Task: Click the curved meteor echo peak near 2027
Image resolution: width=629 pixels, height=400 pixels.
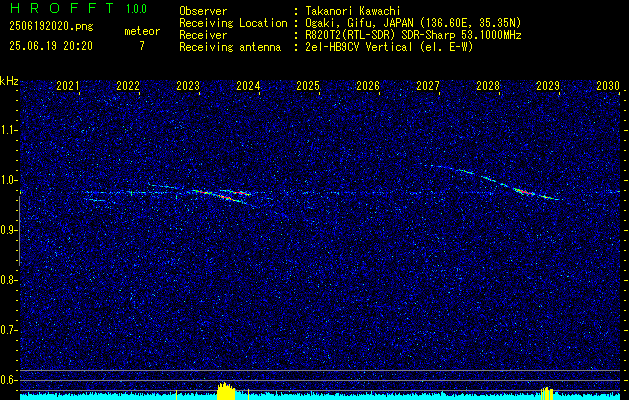Action: point(433,165)
